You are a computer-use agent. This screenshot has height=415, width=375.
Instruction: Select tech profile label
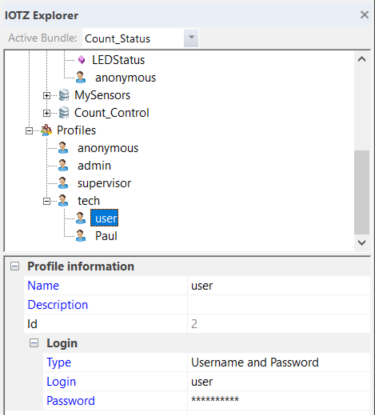89,201
